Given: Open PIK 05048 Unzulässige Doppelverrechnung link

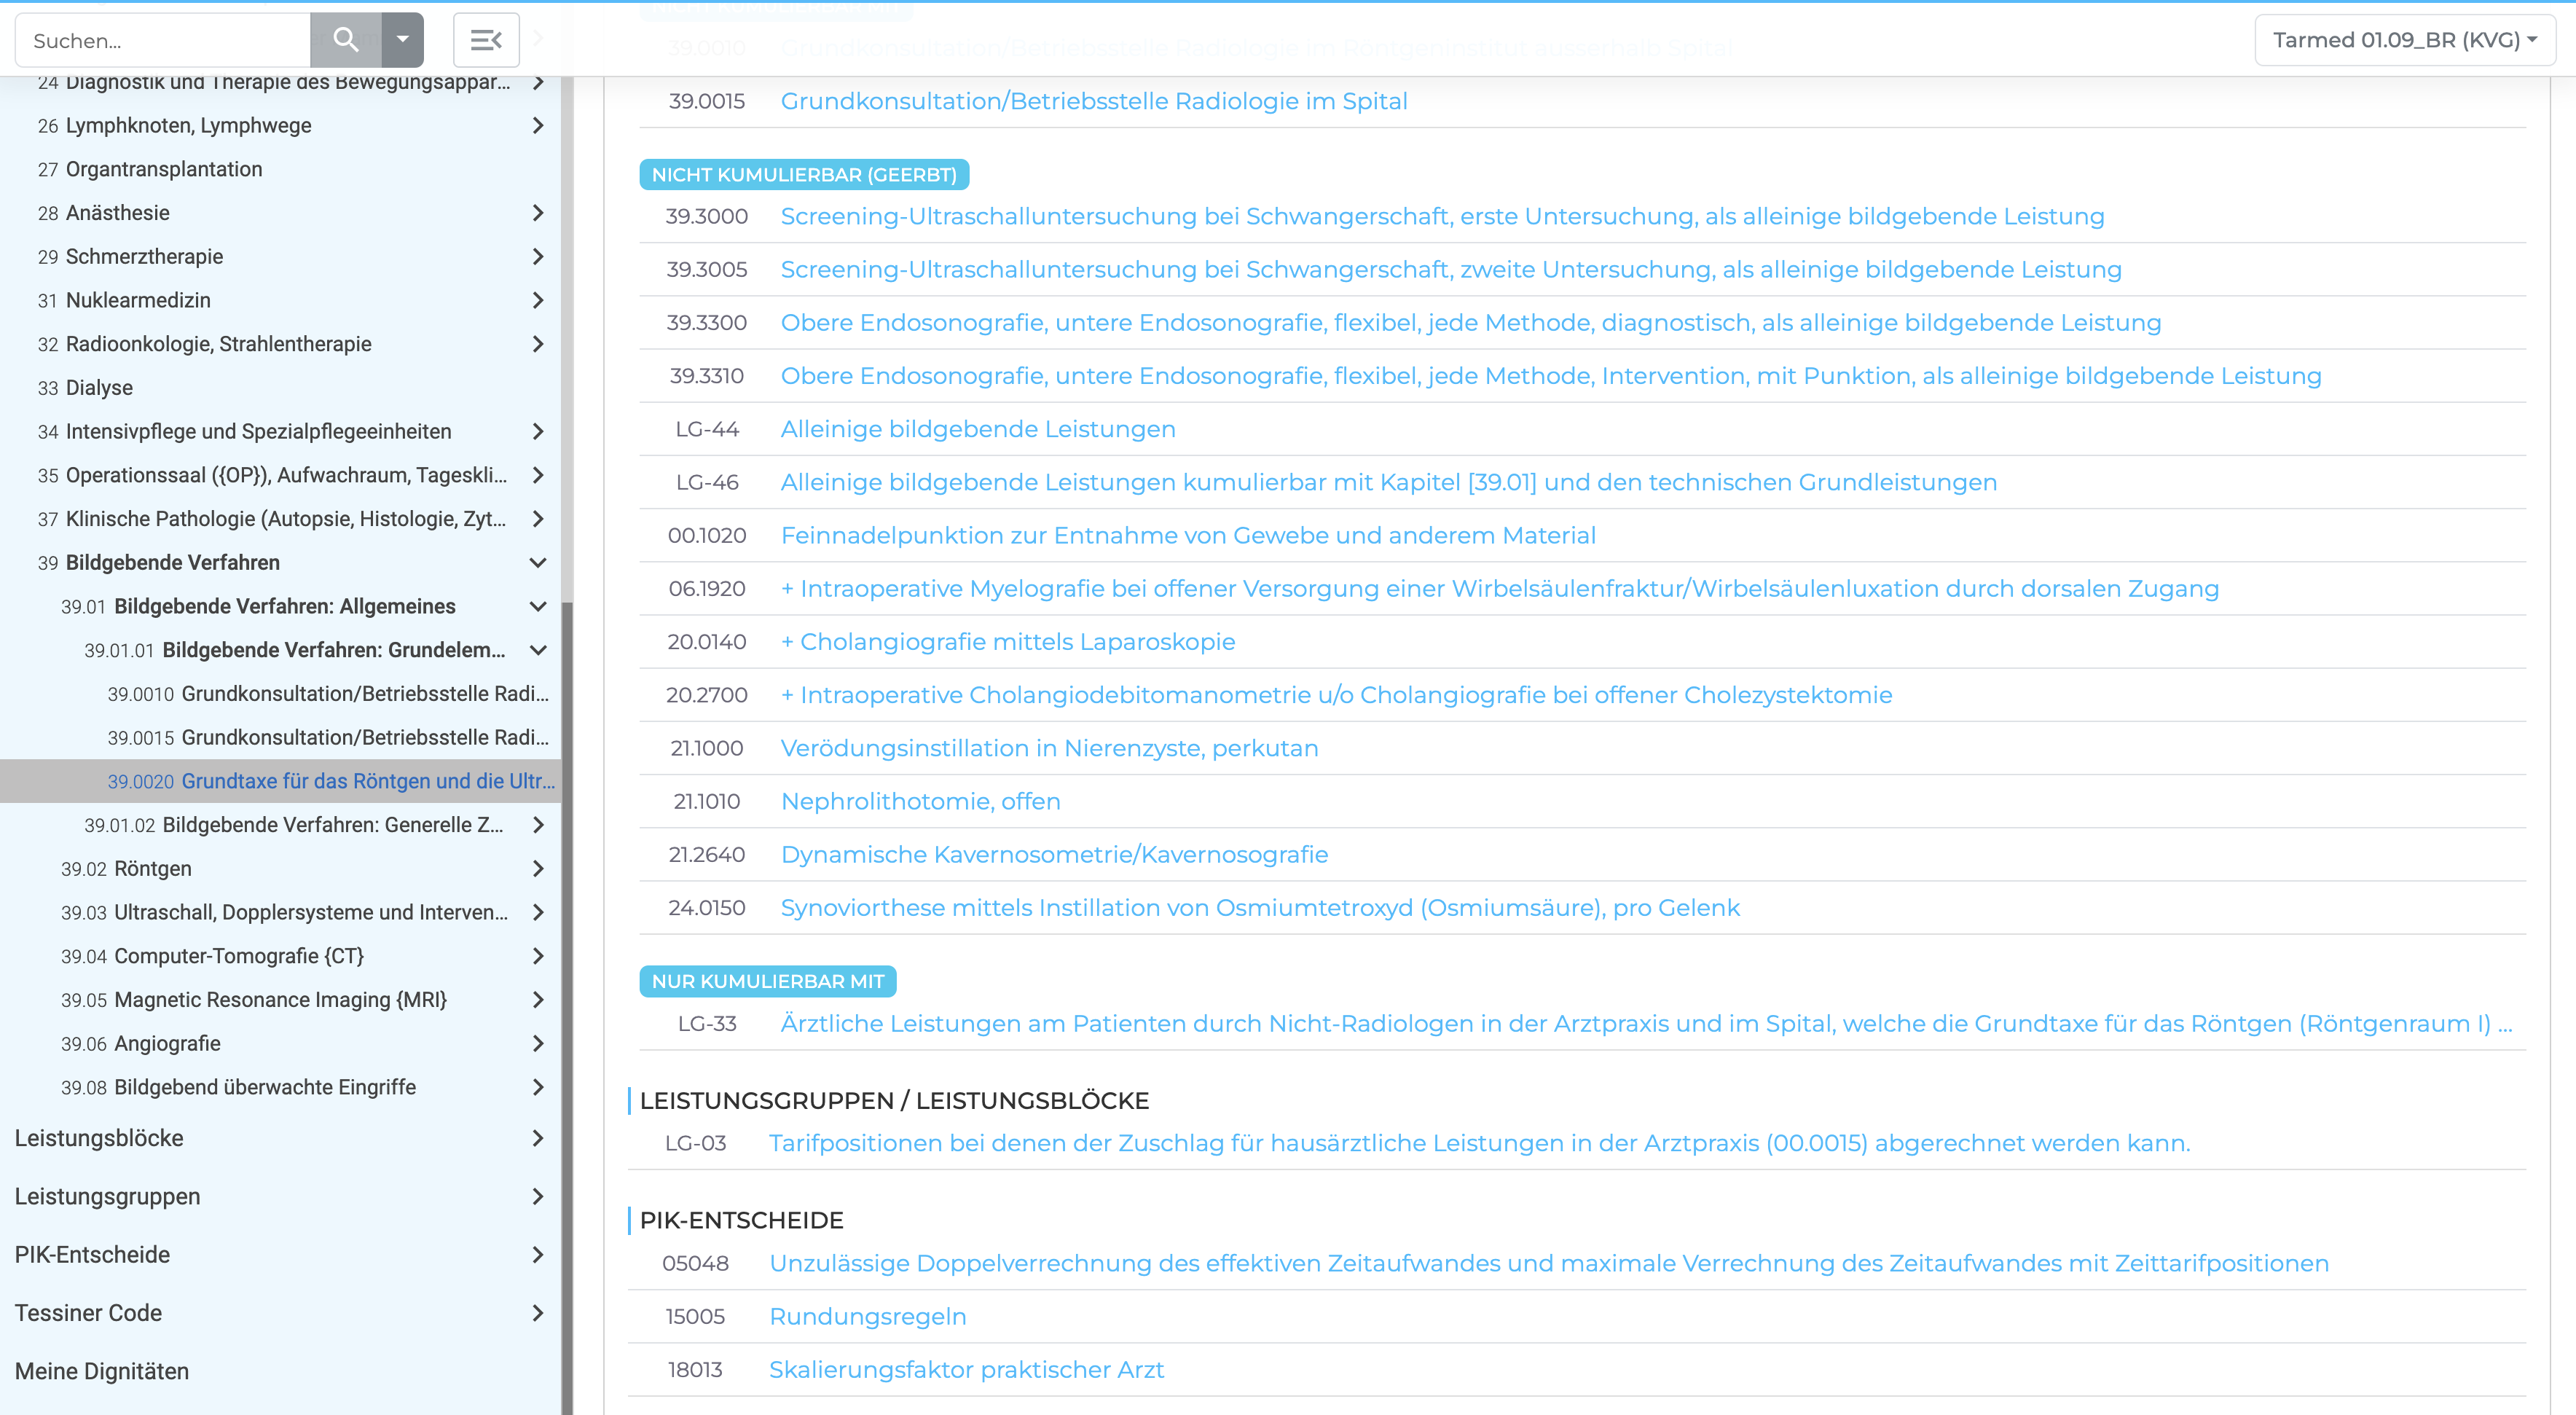Looking at the screenshot, I should click(1549, 1263).
